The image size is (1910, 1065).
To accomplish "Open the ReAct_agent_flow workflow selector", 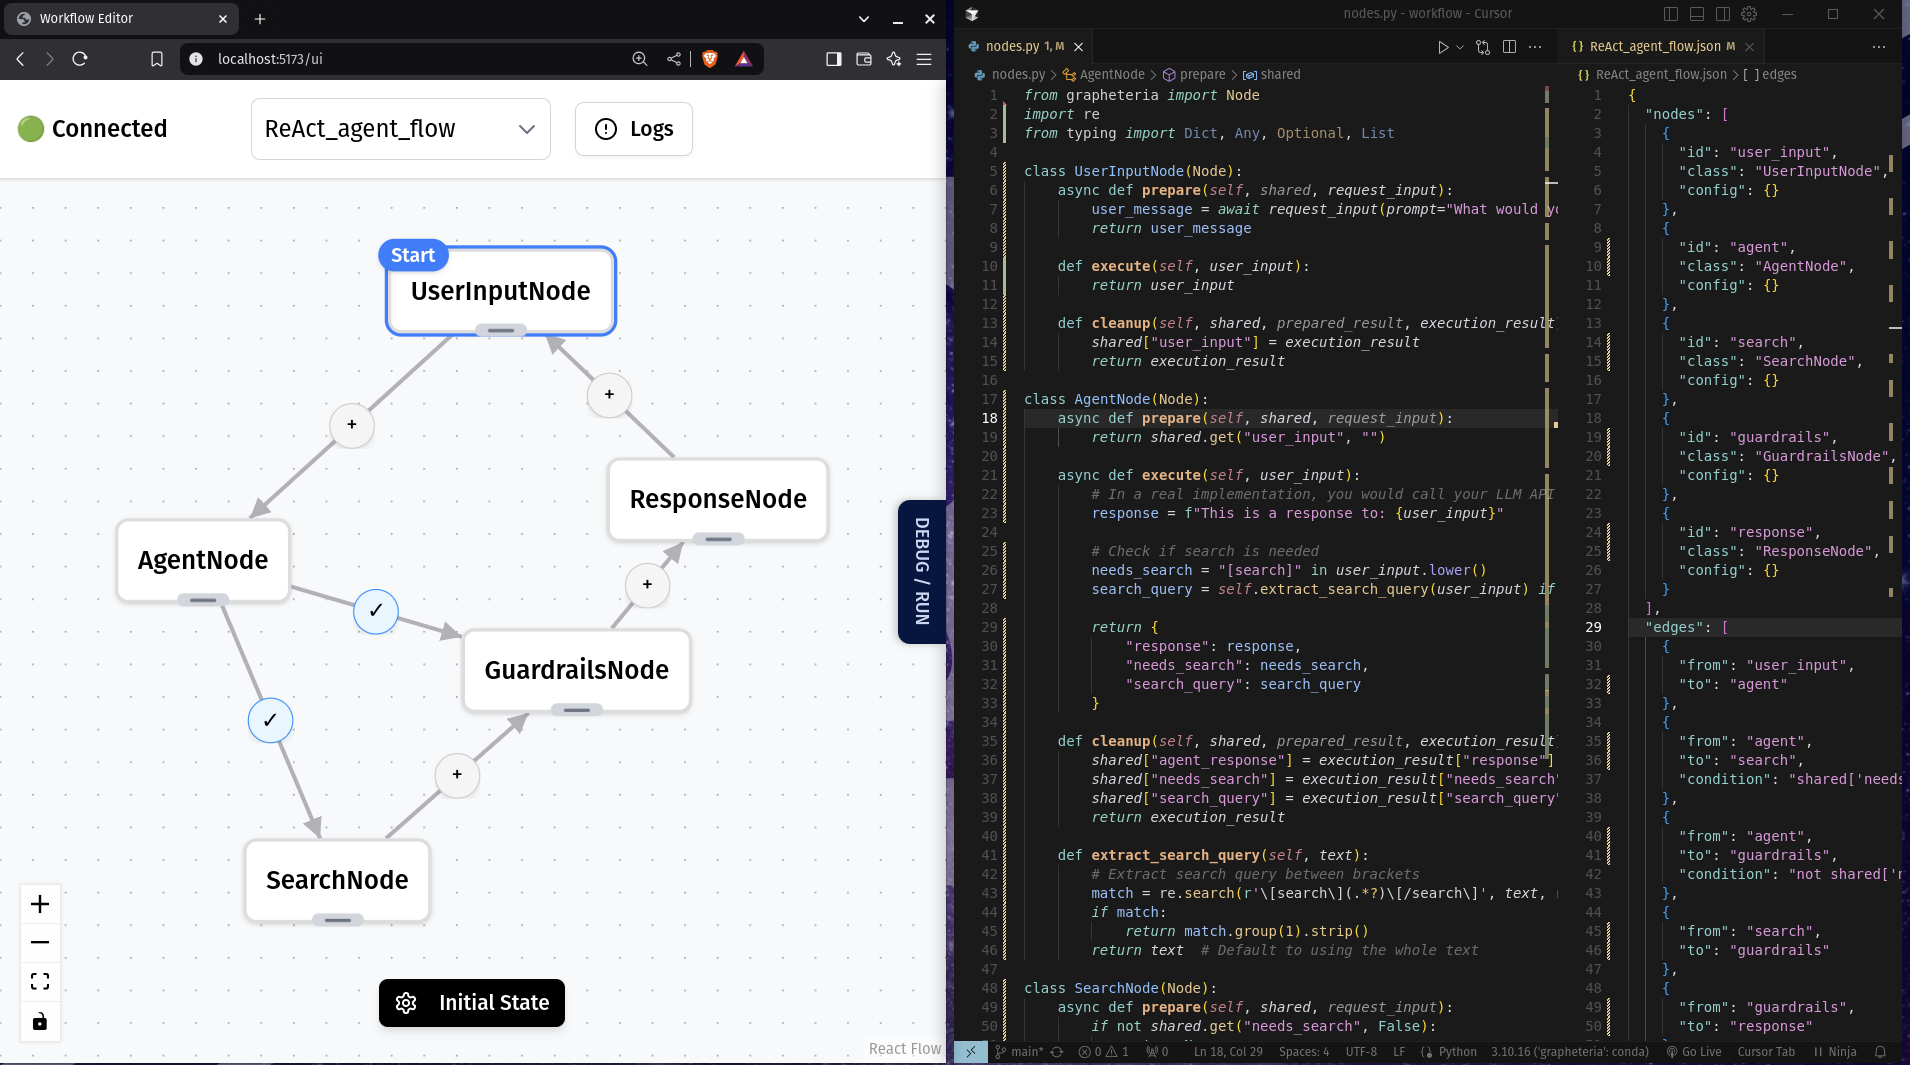I will pyautogui.click(x=400, y=129).
